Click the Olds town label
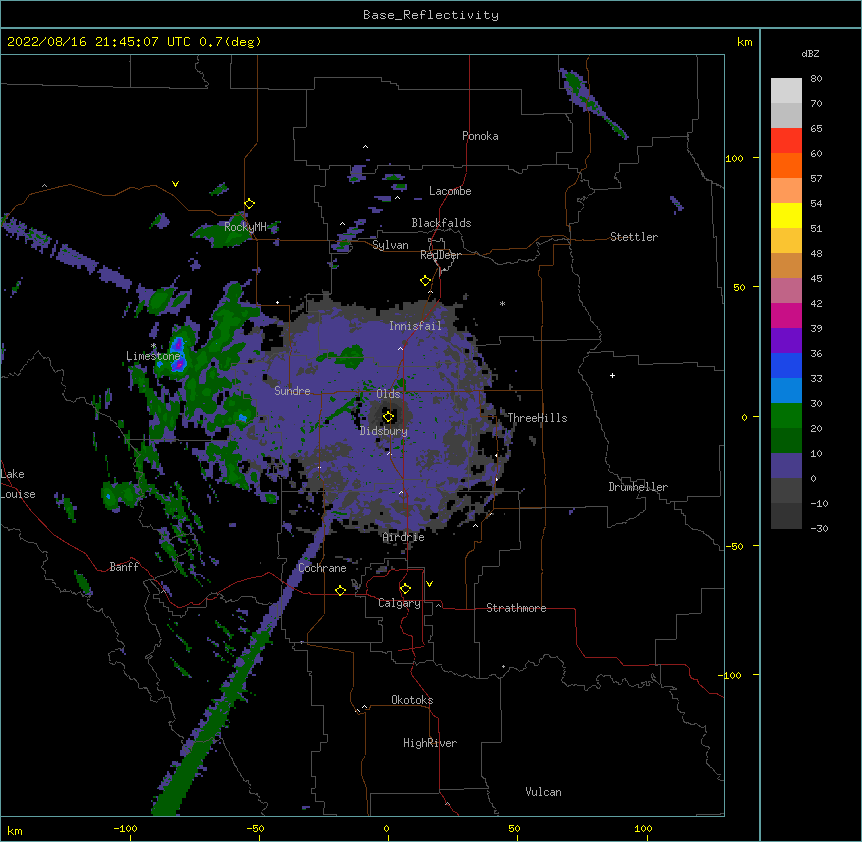Image resolution: width=862 pixels, height=842 pixels. (388, 394)
